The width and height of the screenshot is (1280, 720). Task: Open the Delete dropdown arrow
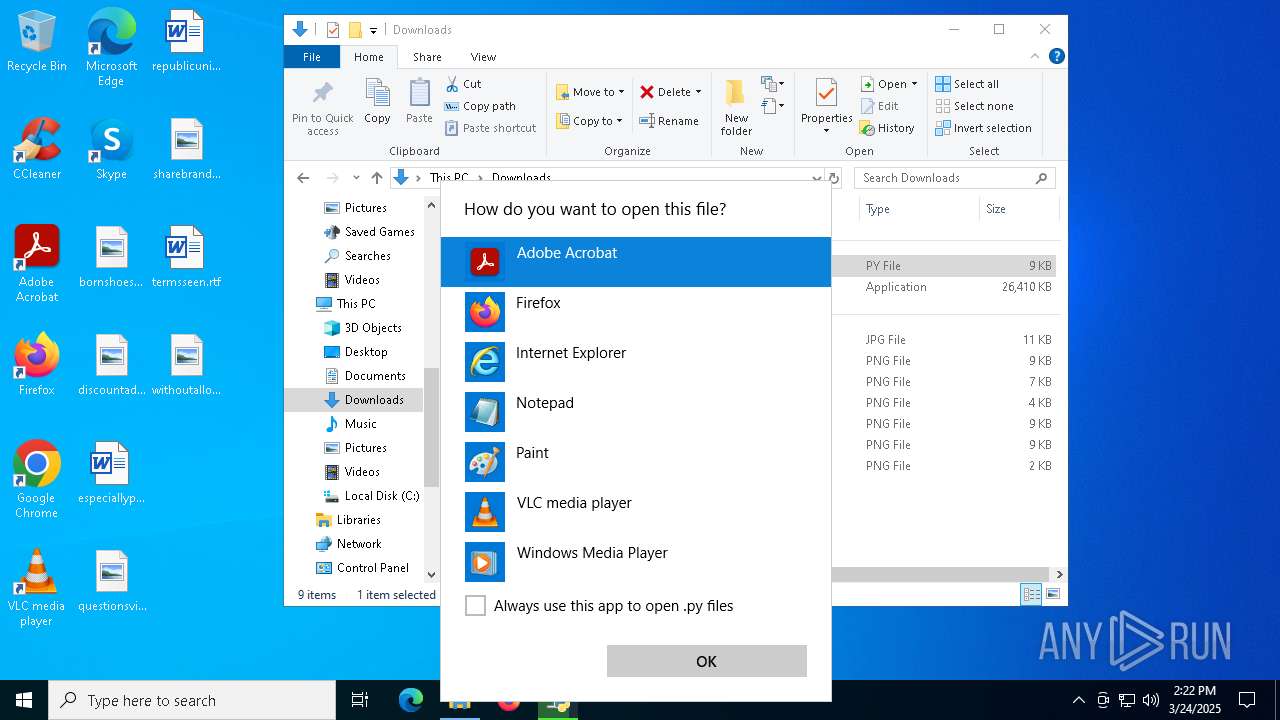point(698,92)
